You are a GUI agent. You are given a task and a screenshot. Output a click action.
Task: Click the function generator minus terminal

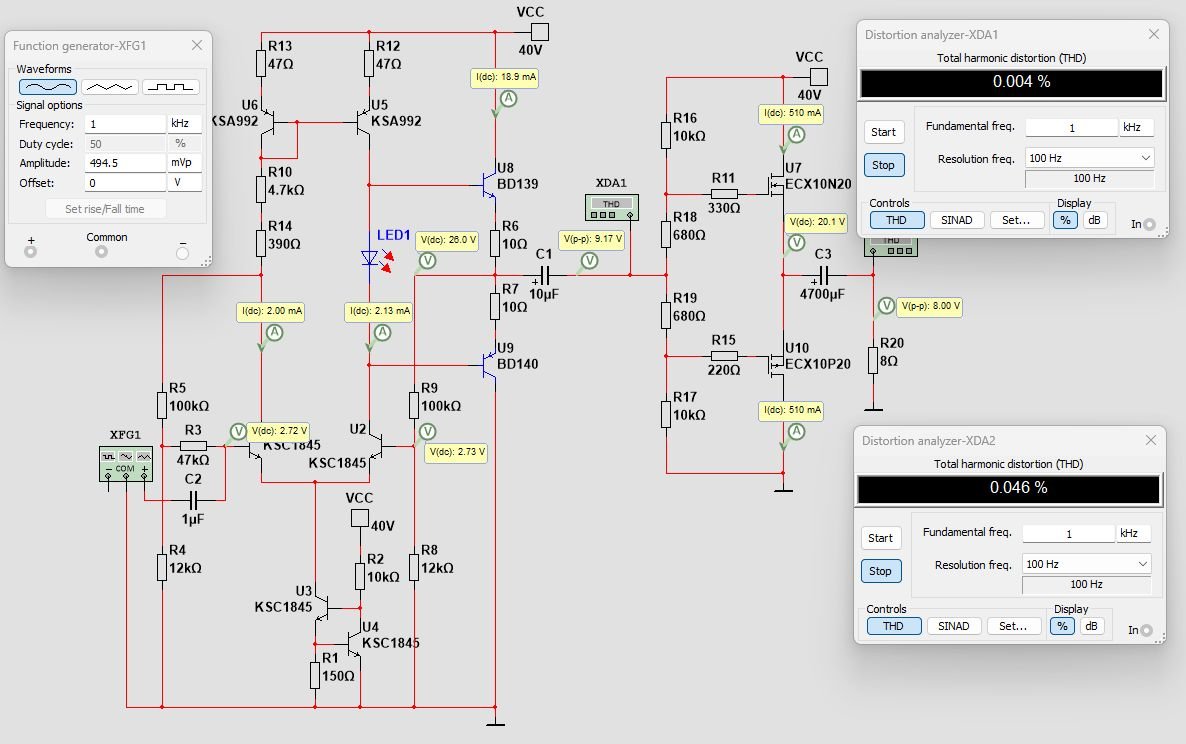tap(182, 253)
